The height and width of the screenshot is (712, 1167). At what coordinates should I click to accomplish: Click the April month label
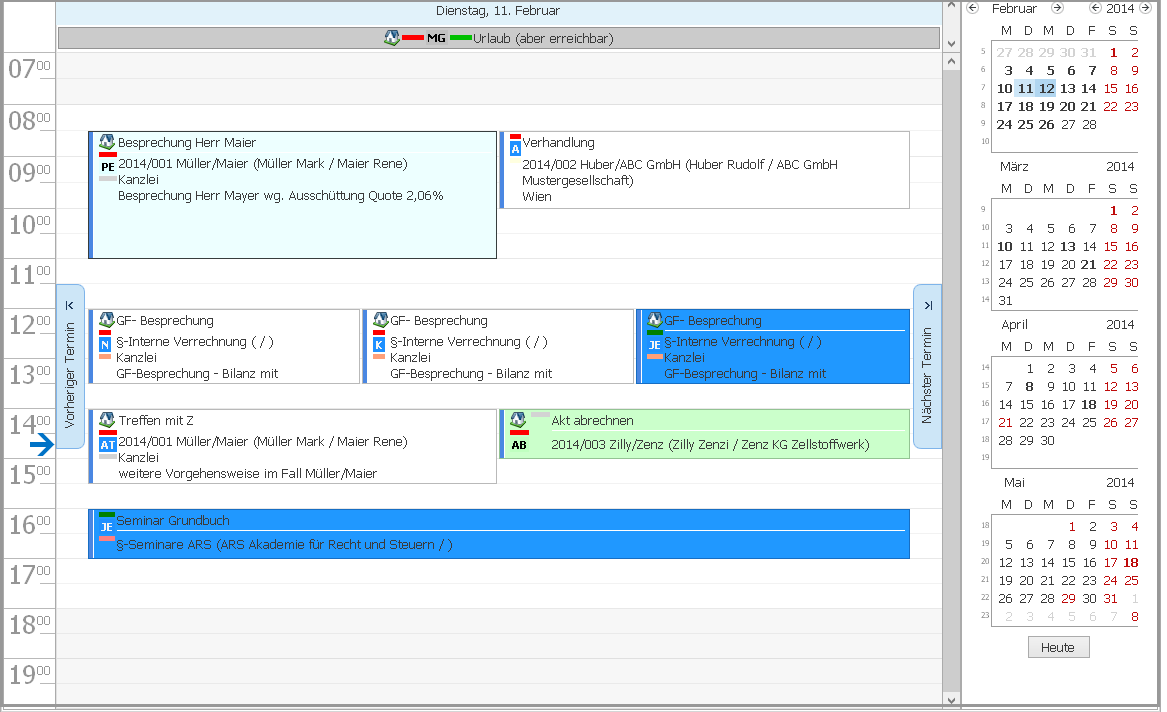1014,324
